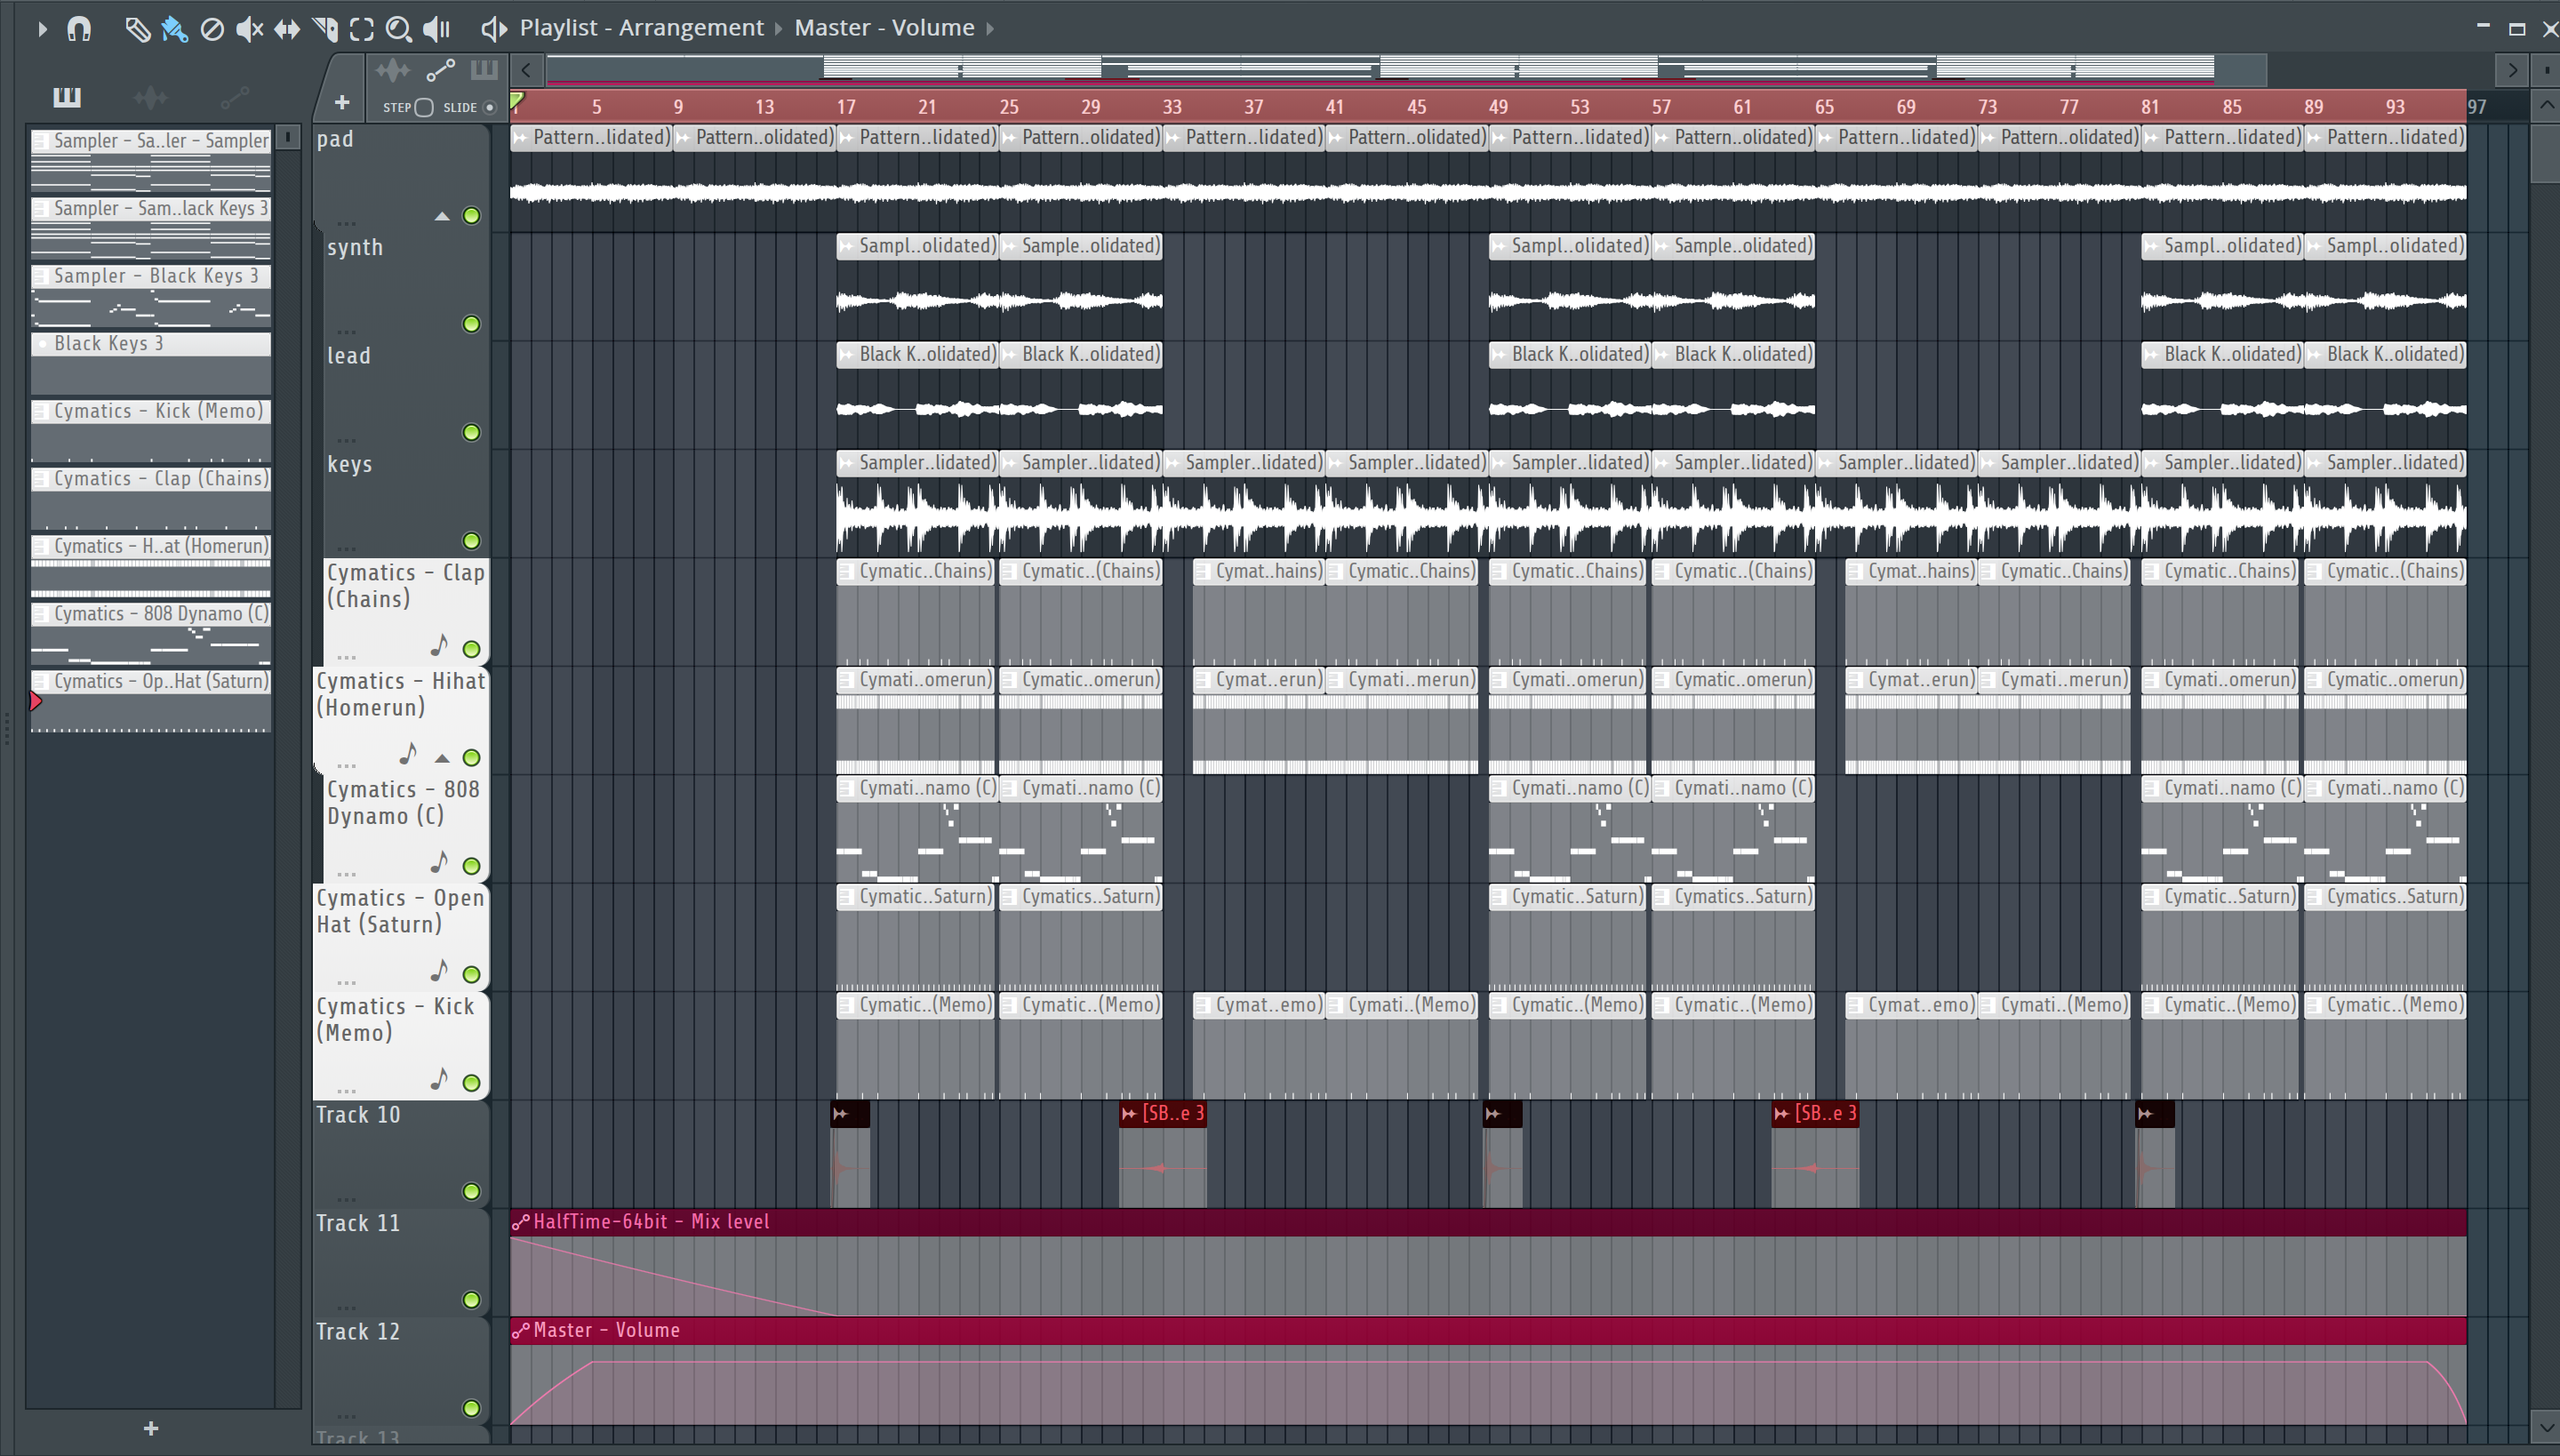This screenshot has height=1456, width=2560.
Task: Mute the keys track
Action: [471, 541]
